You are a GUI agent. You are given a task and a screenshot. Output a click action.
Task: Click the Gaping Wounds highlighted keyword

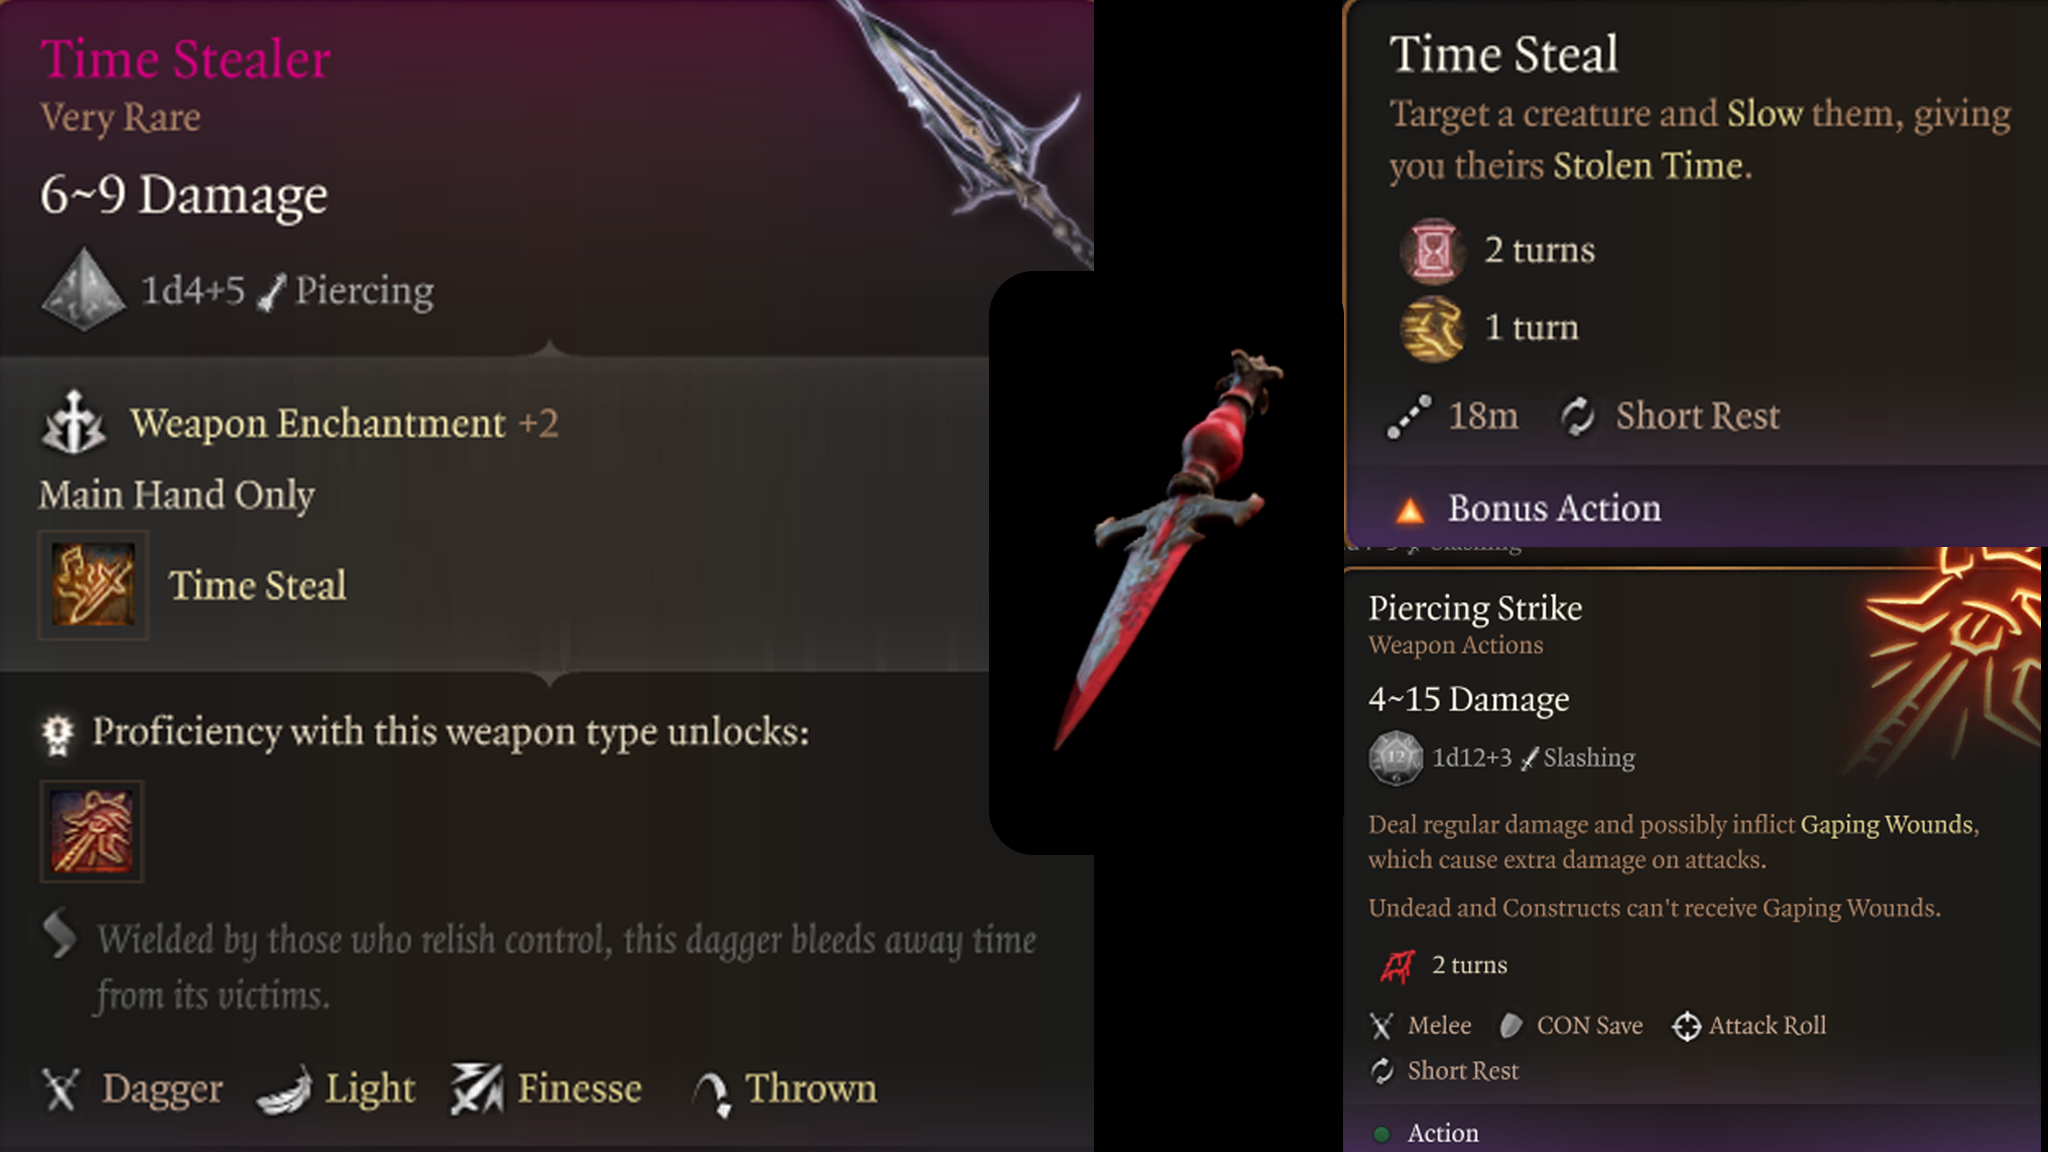tap(1887, 824)
